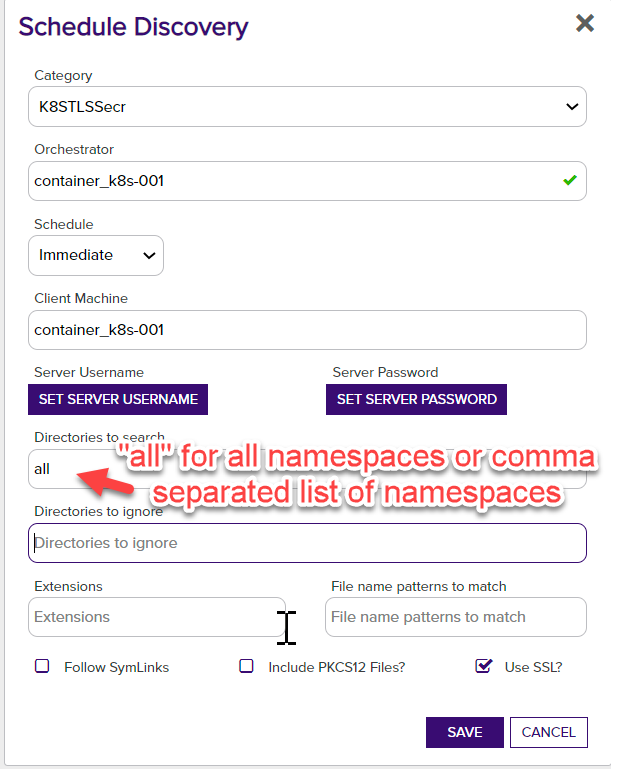This screenshot has width=617, height=769.
Task: Click the Client Machine label
Action: tap(81, 298)
